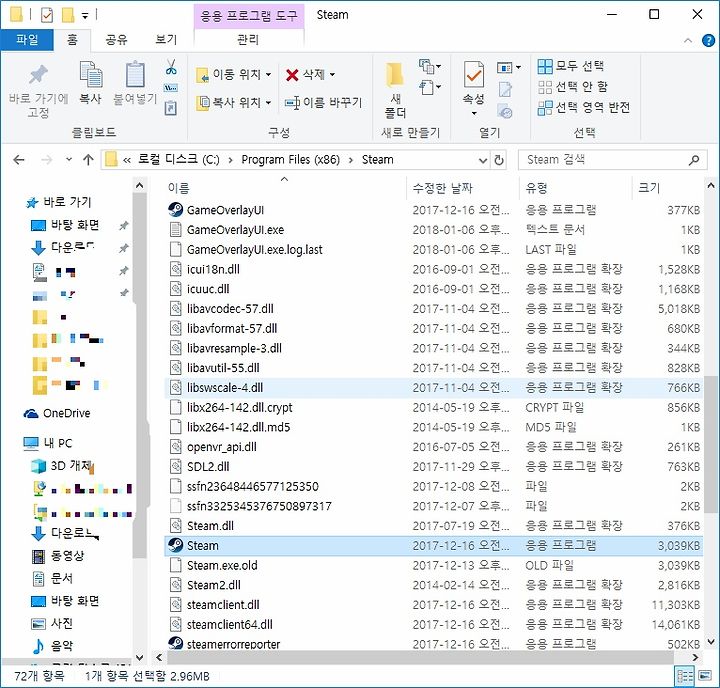Click the scissors Cut icon
720x688 pixels.
(x=171, y=68)
